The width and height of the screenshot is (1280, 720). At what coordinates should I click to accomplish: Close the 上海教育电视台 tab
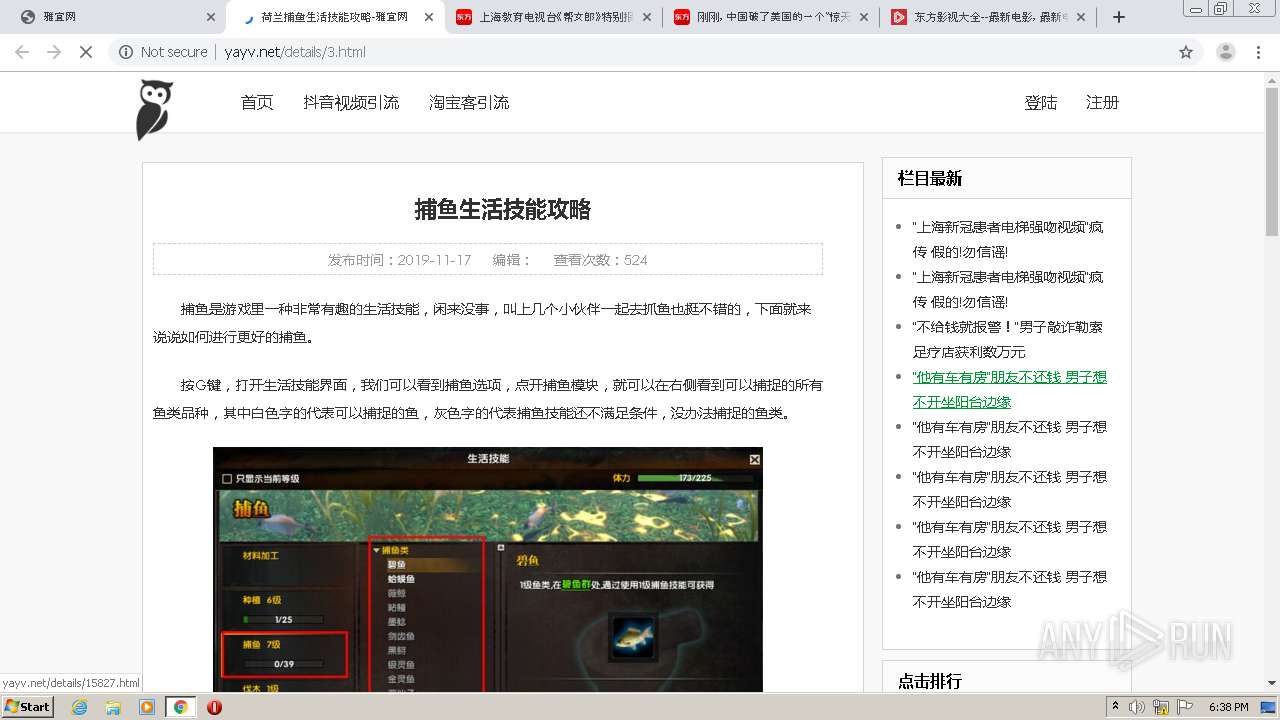tap(646, 17)
